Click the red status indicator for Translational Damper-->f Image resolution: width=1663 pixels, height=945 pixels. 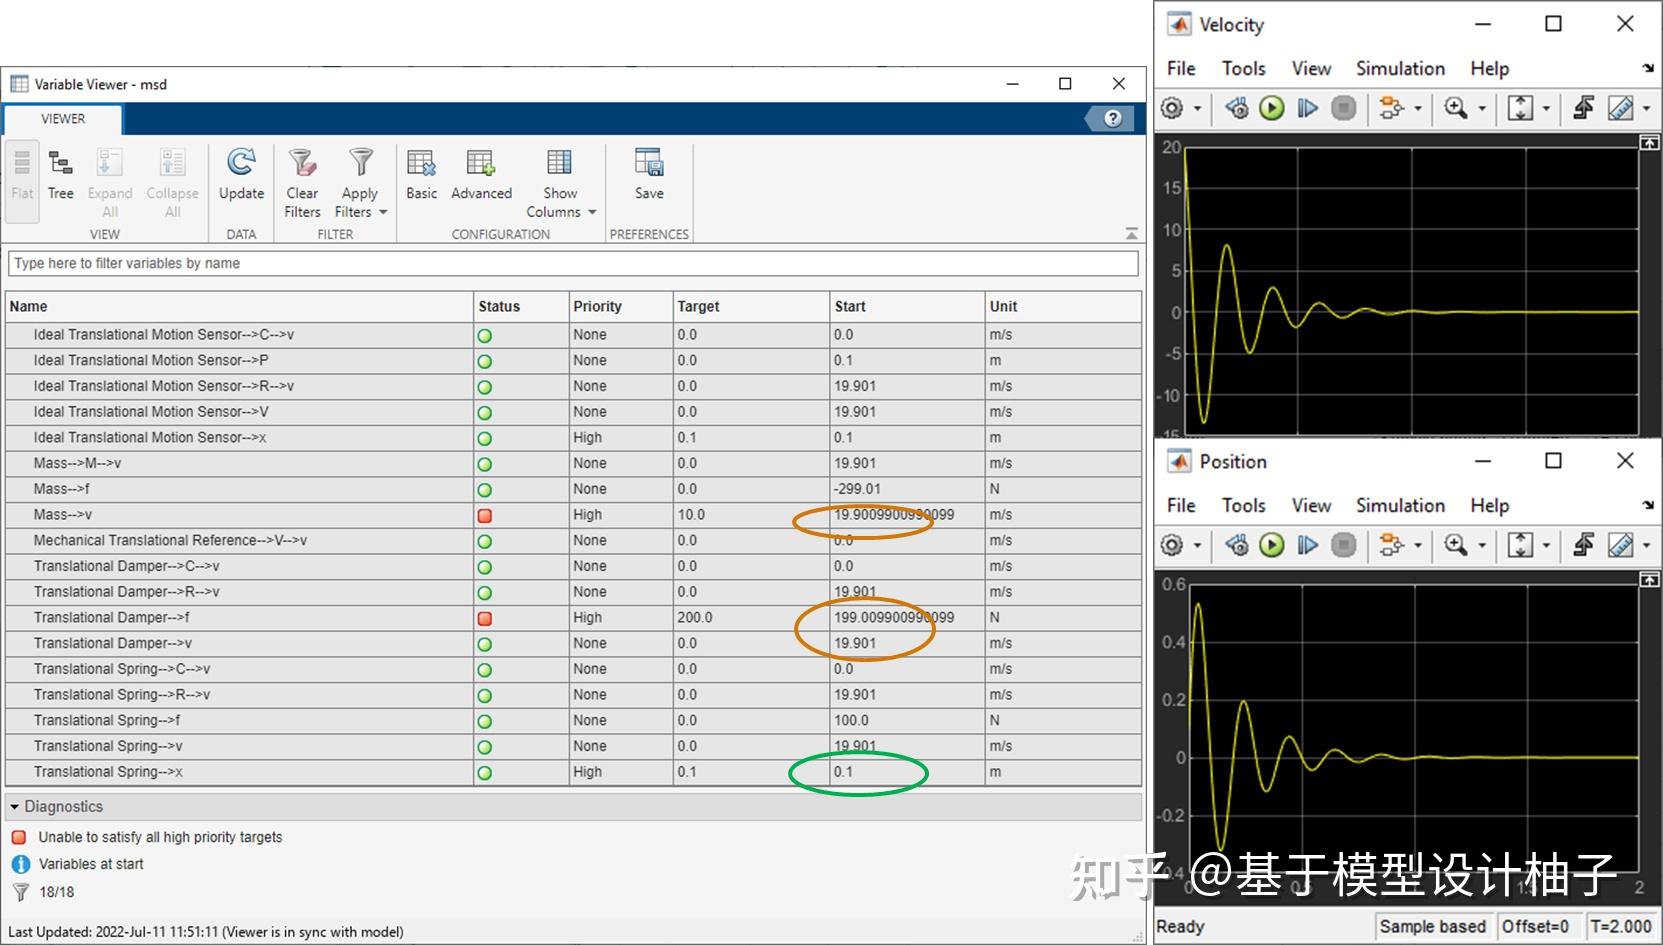[x=485, y=617]
